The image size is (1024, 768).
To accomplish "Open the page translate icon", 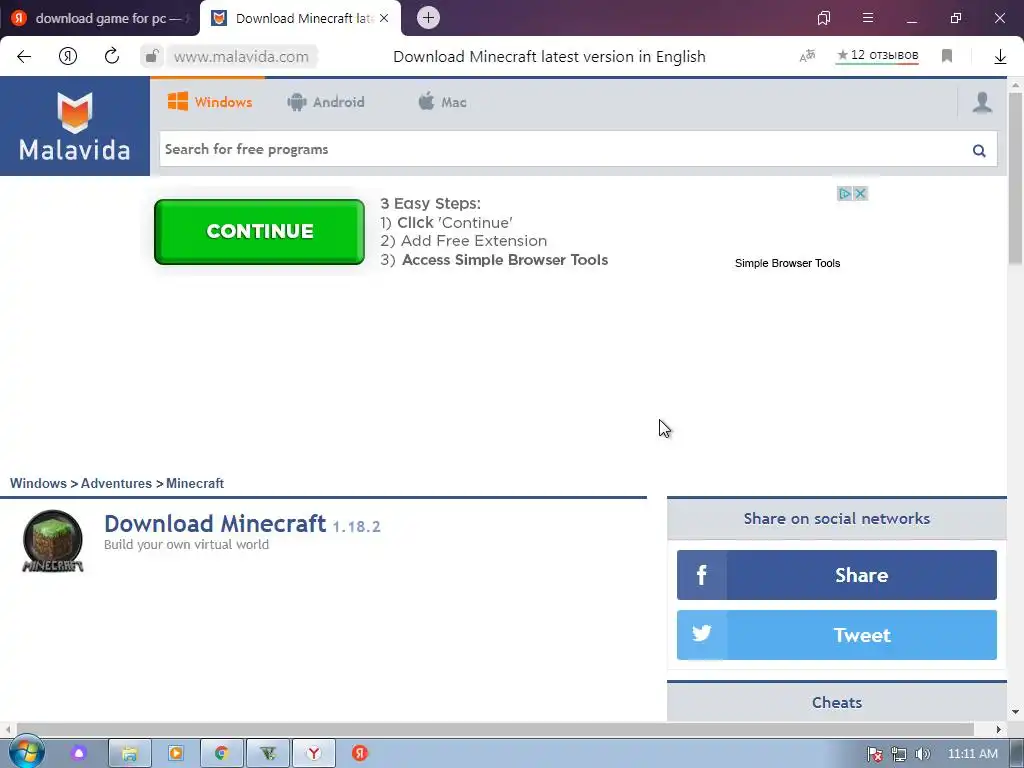I will click(x=807, y=56).
